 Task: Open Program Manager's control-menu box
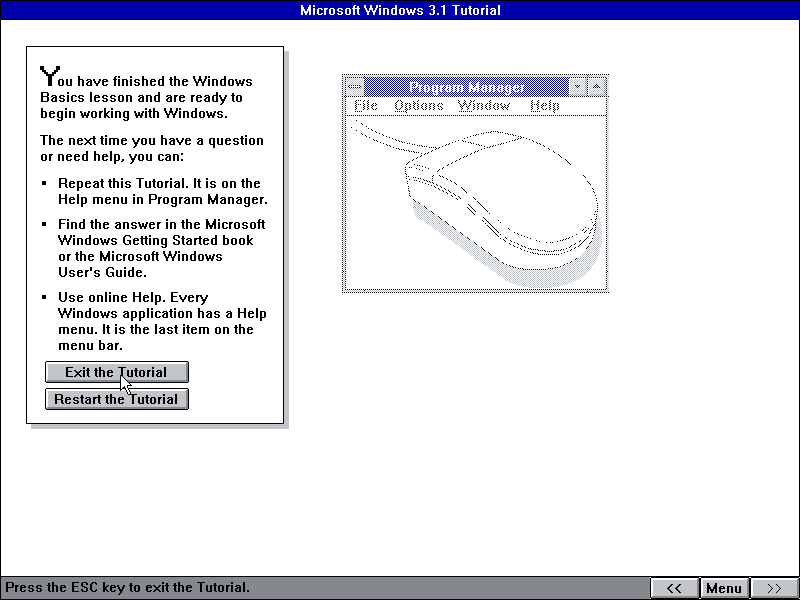(x=355, y=87)
